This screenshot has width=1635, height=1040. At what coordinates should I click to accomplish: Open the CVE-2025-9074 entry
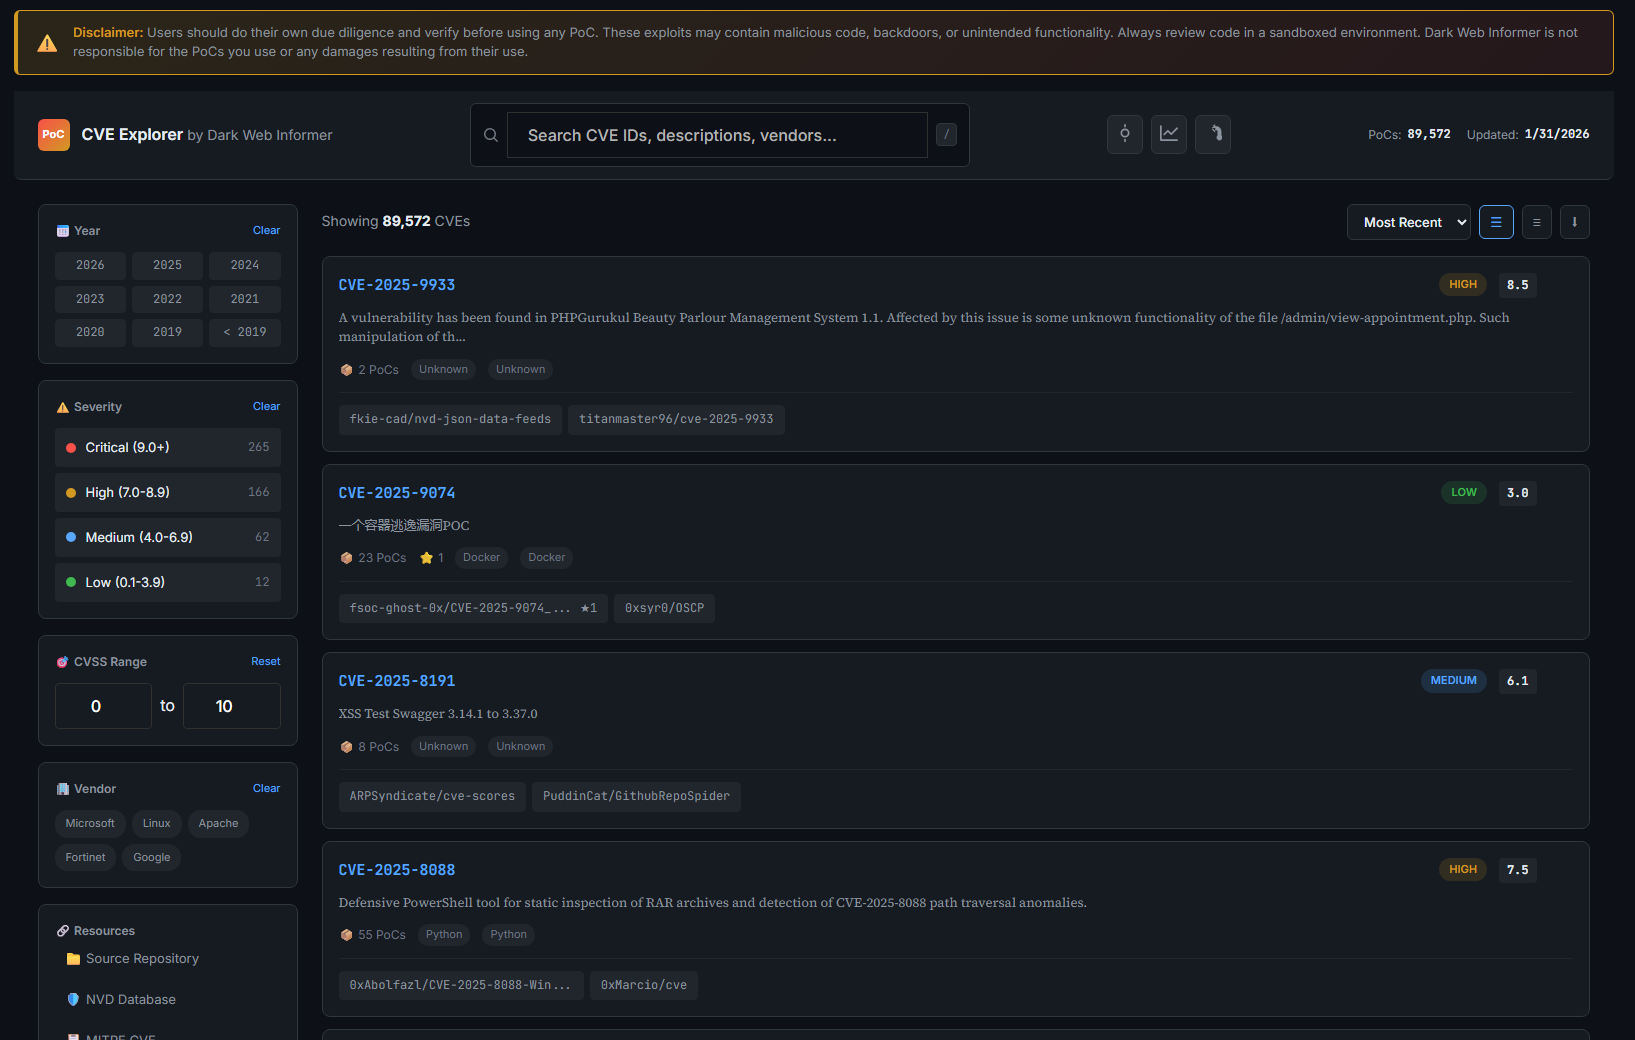pyautogui.click(x=397, y=493)
